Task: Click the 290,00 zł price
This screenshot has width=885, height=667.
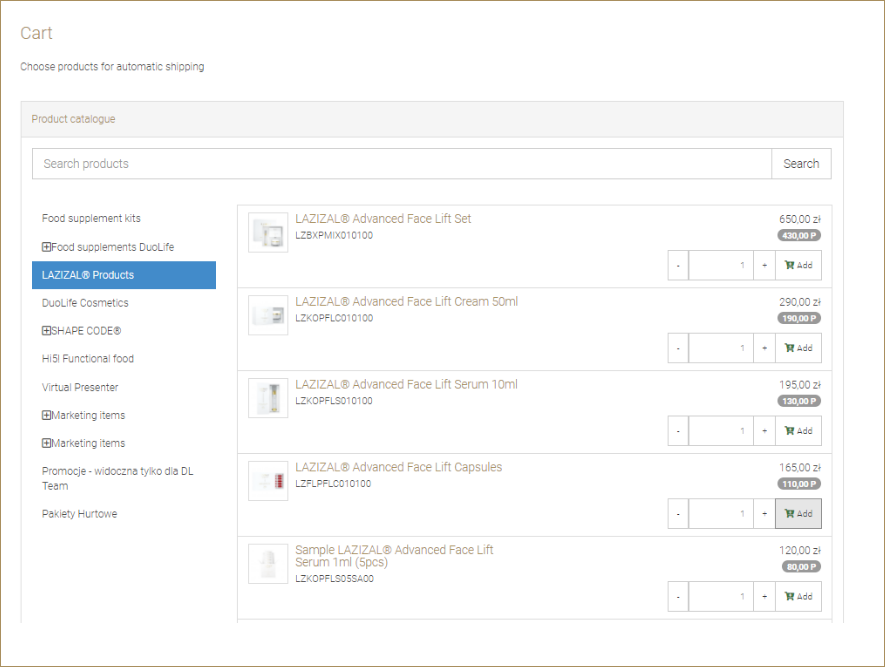Action: pos(800,302)
